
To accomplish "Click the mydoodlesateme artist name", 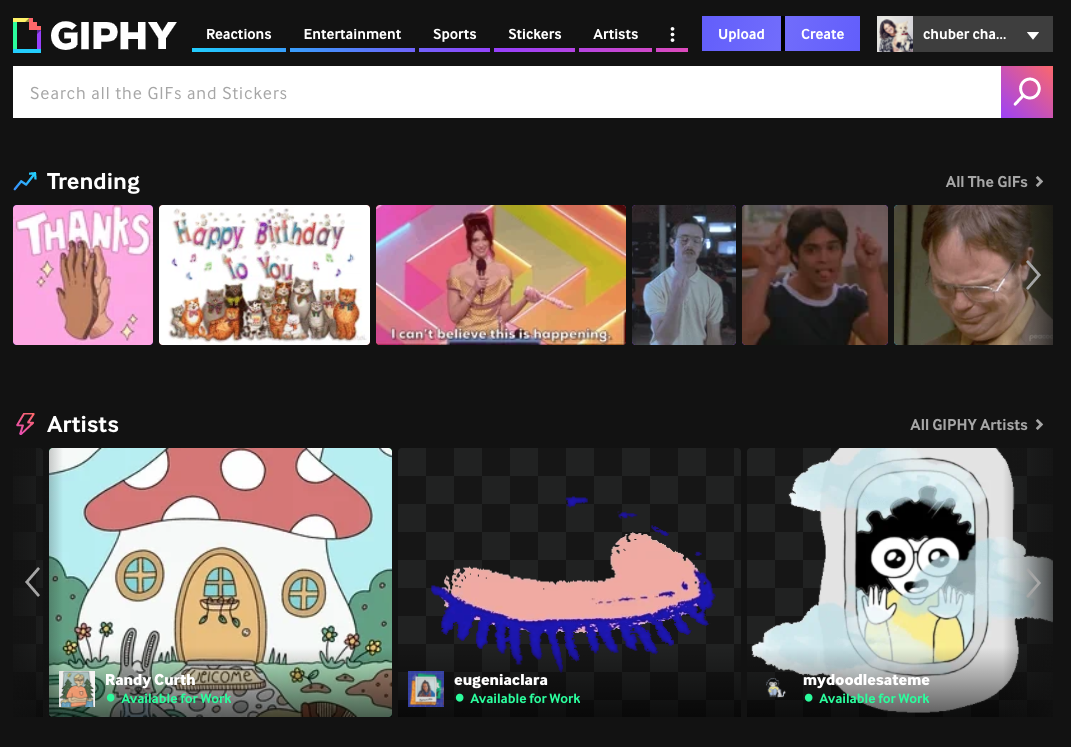I will pos(866,680).
